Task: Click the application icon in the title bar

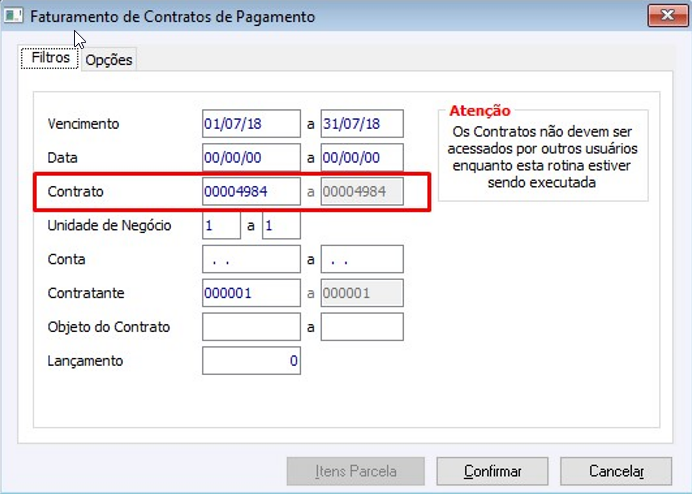Action: pyautogui.click(x=13, y=15)
